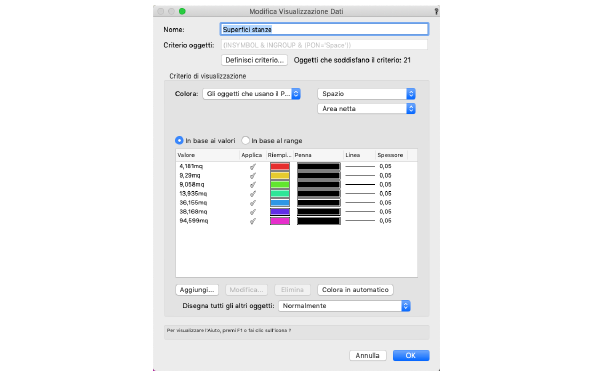Click the teal fill swatch for 13,935mq
Image resolution: width=593 pixels, height=377 pixels.
[x=280, y=194]
